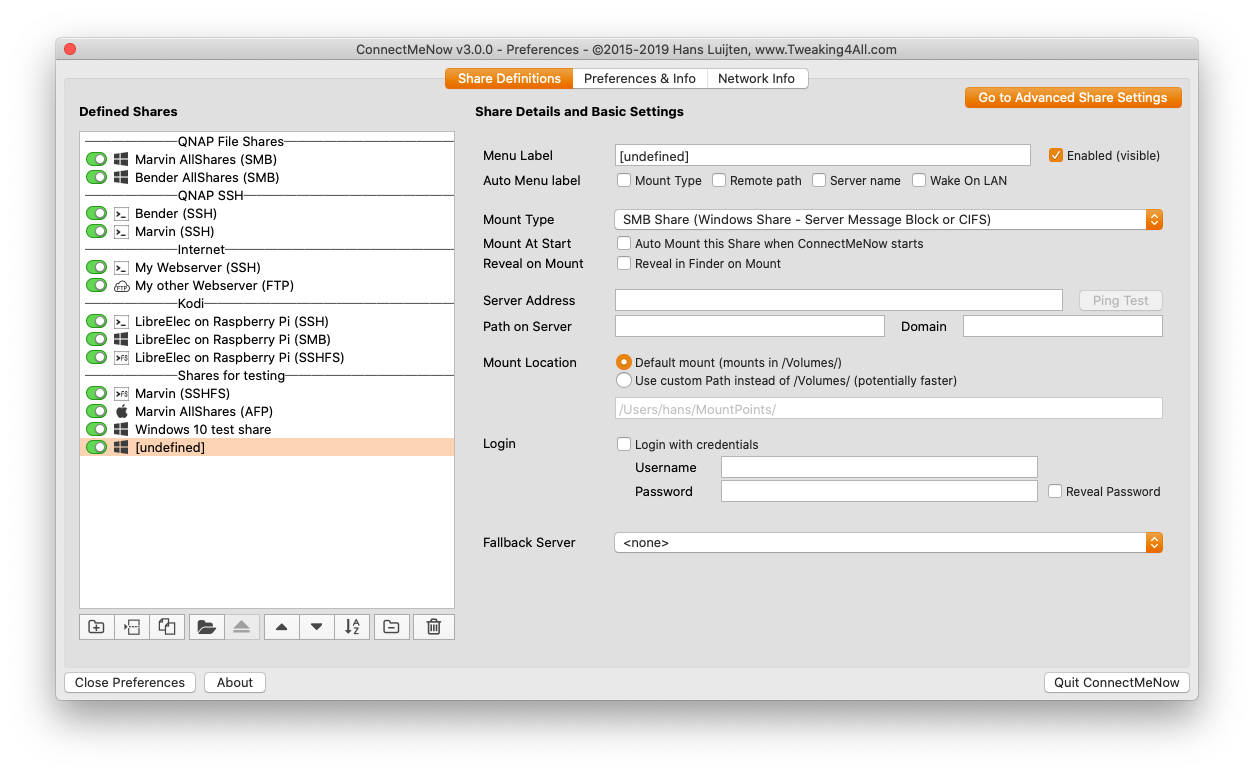Open Fallback Server dropdown
The width and height of the screenshot is (1254, 774).
(x=888, y=542)
